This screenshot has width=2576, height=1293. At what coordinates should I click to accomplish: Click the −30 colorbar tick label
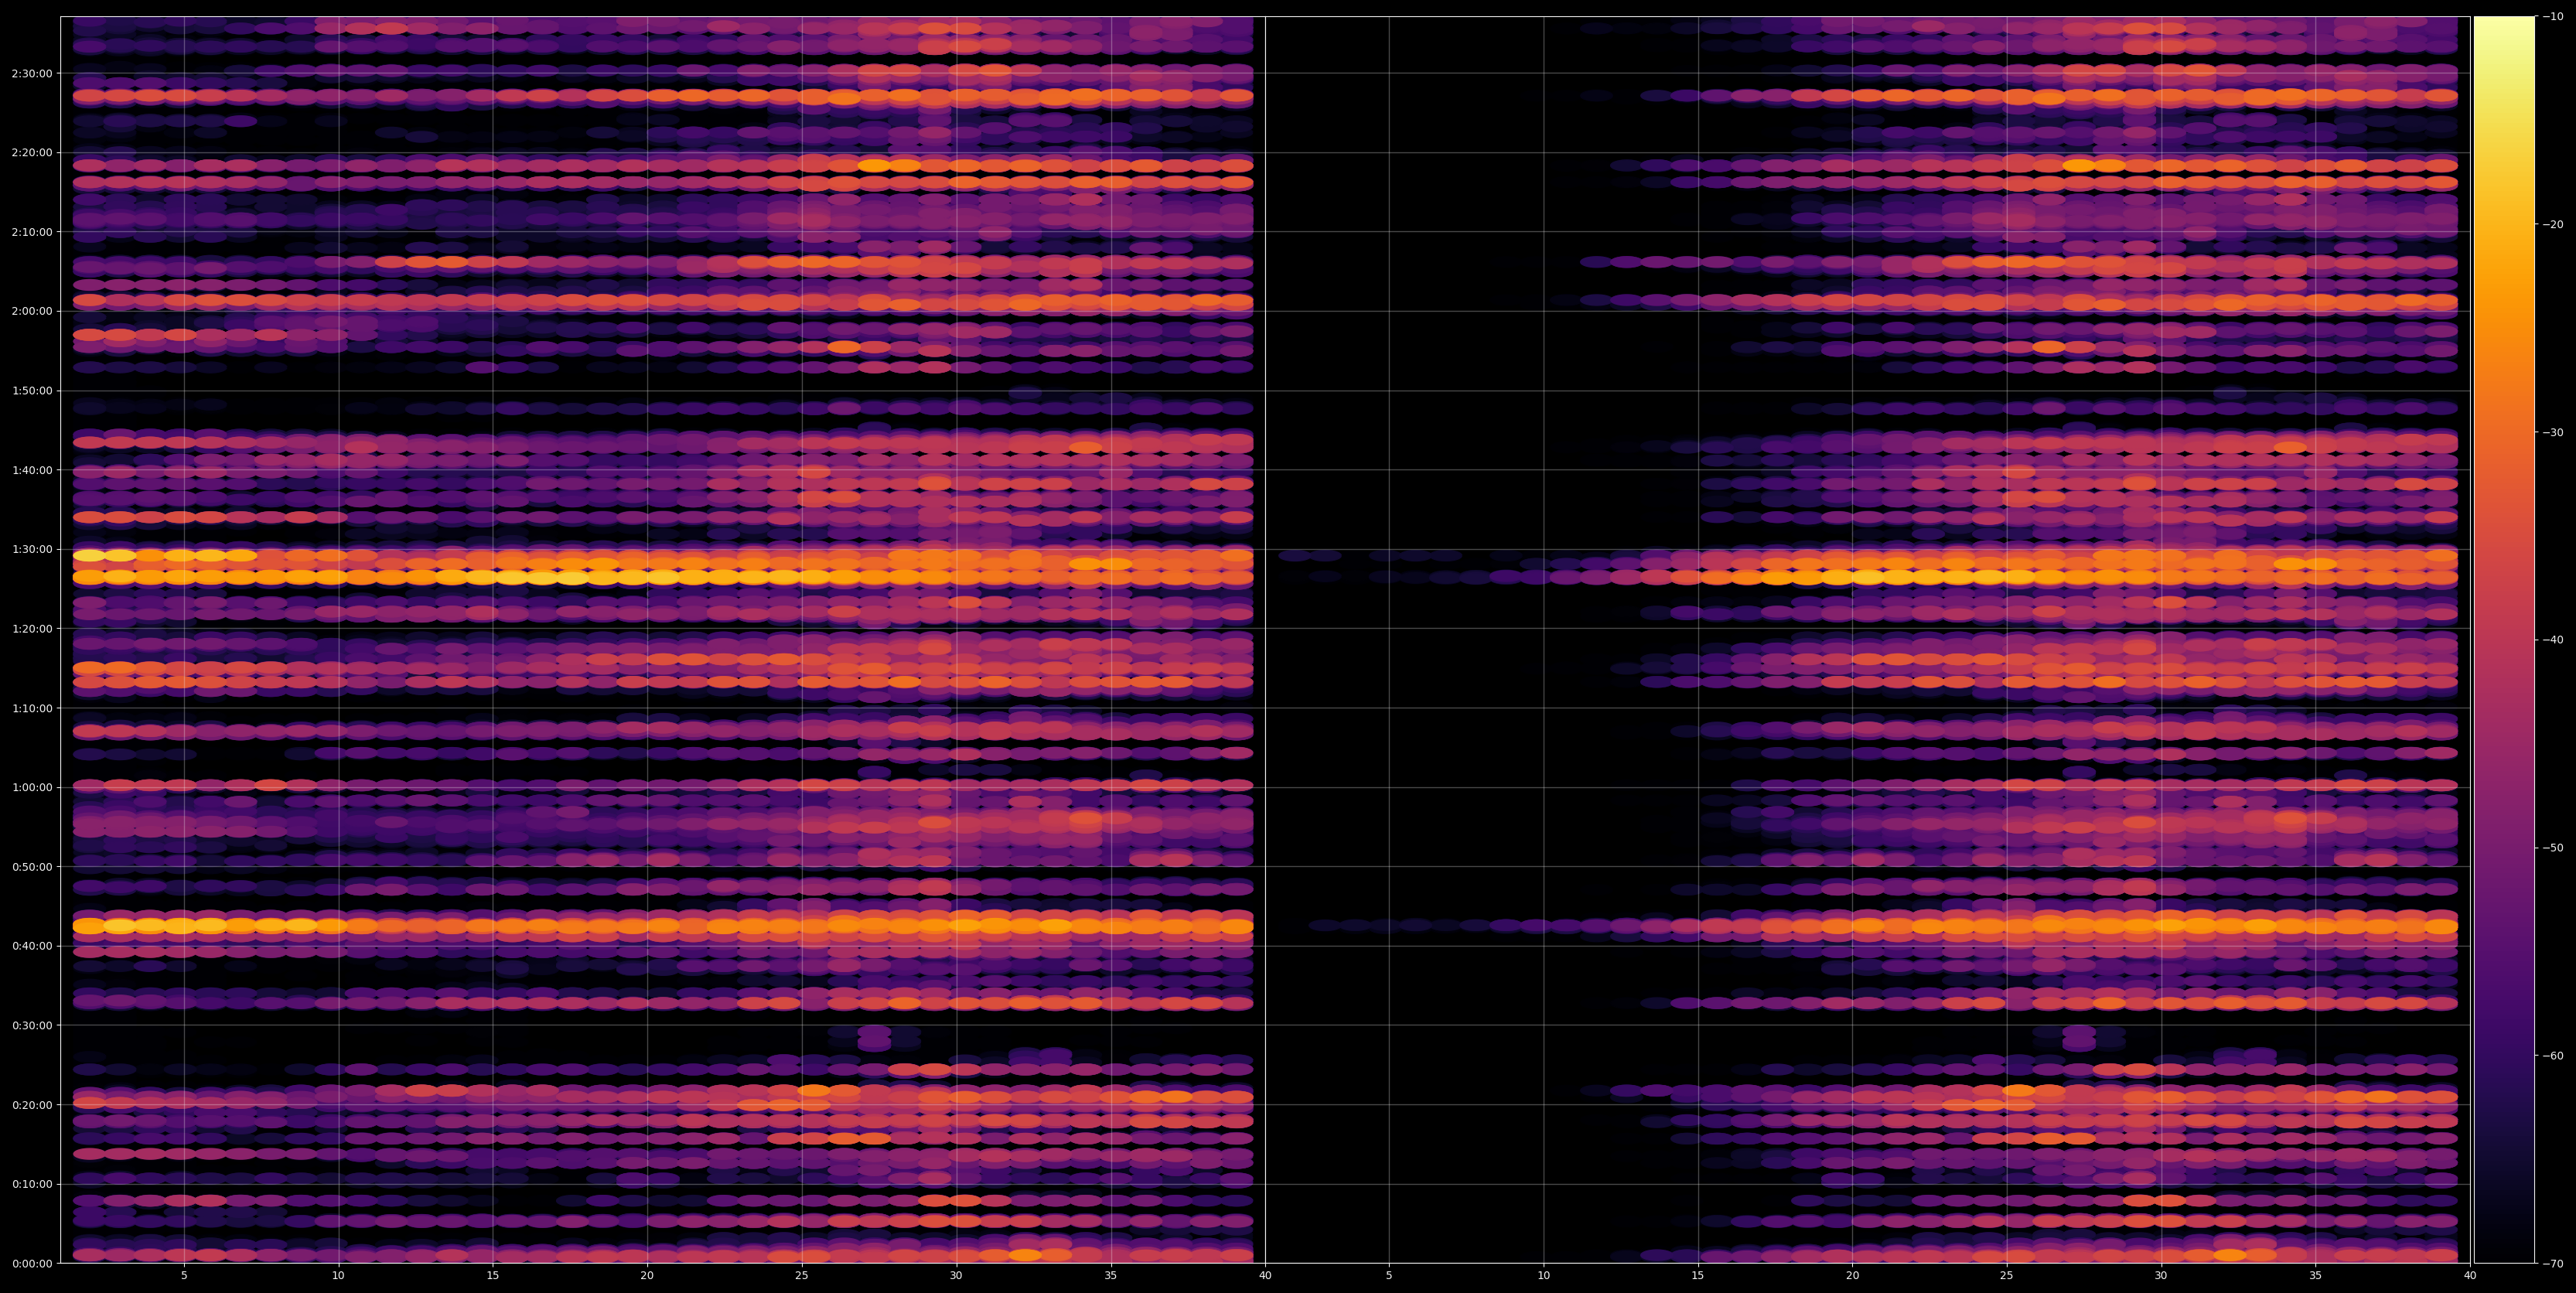click(2553, 432)
